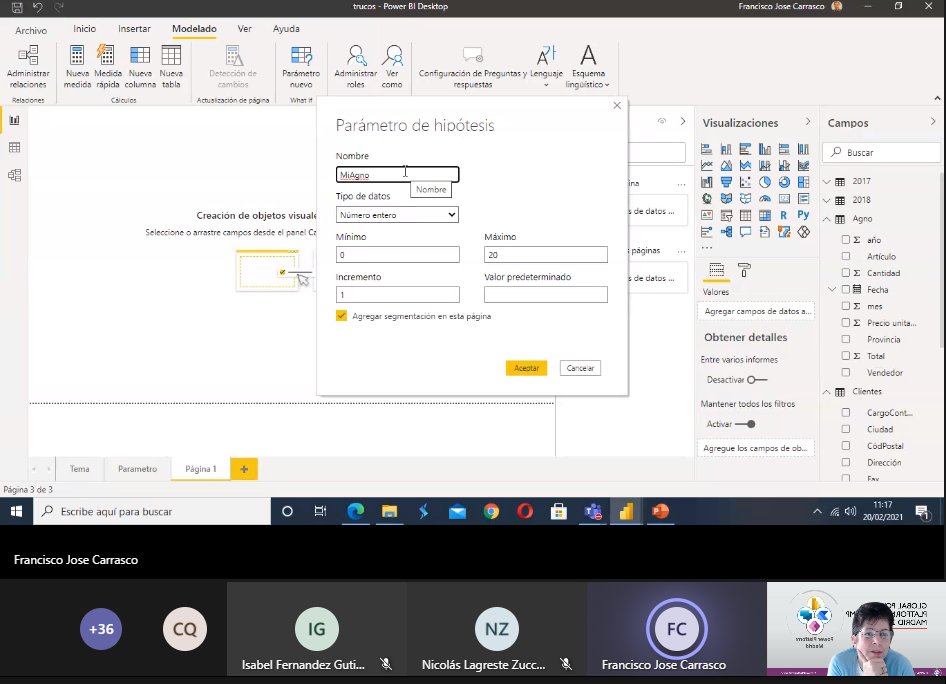Screen dimensions: 946x684
Task: Check the Vendedor field checkbox
Action: (x=846, y=372)
